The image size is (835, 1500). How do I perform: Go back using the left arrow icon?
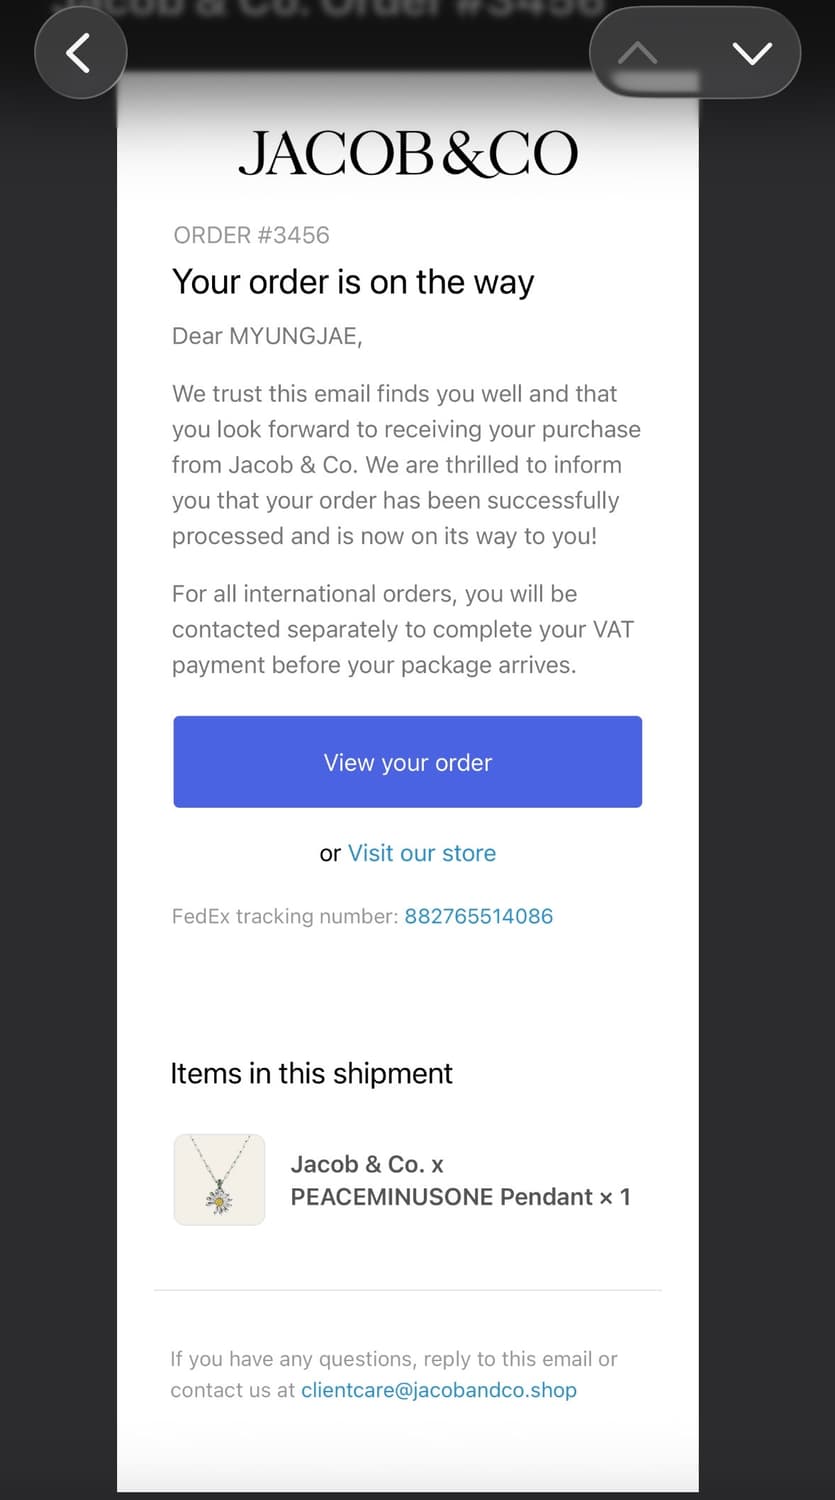coord(80,53)
